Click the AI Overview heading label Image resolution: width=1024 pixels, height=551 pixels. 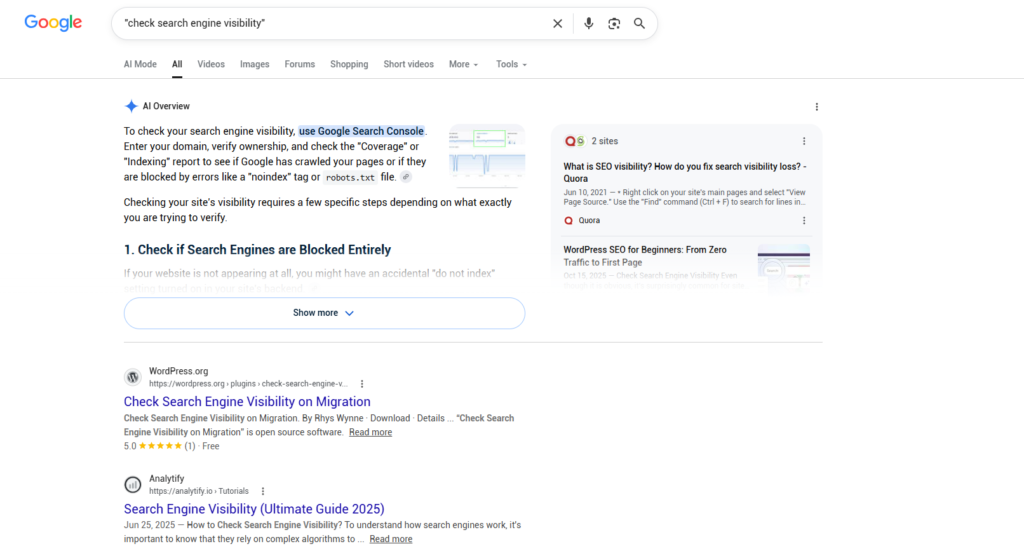(x=166, y=106)
